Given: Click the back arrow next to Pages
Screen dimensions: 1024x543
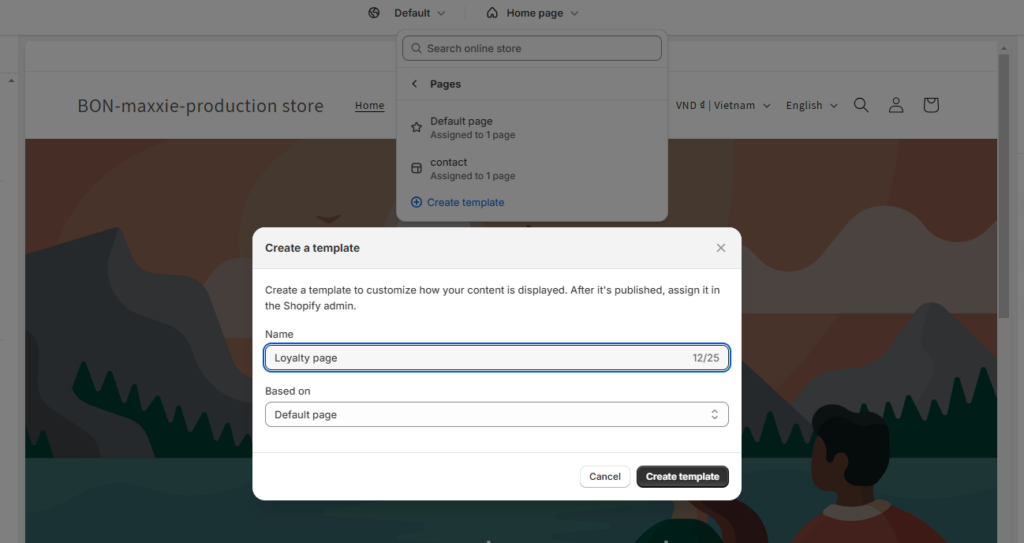Looking at the screenshot, I should [415, 84].
